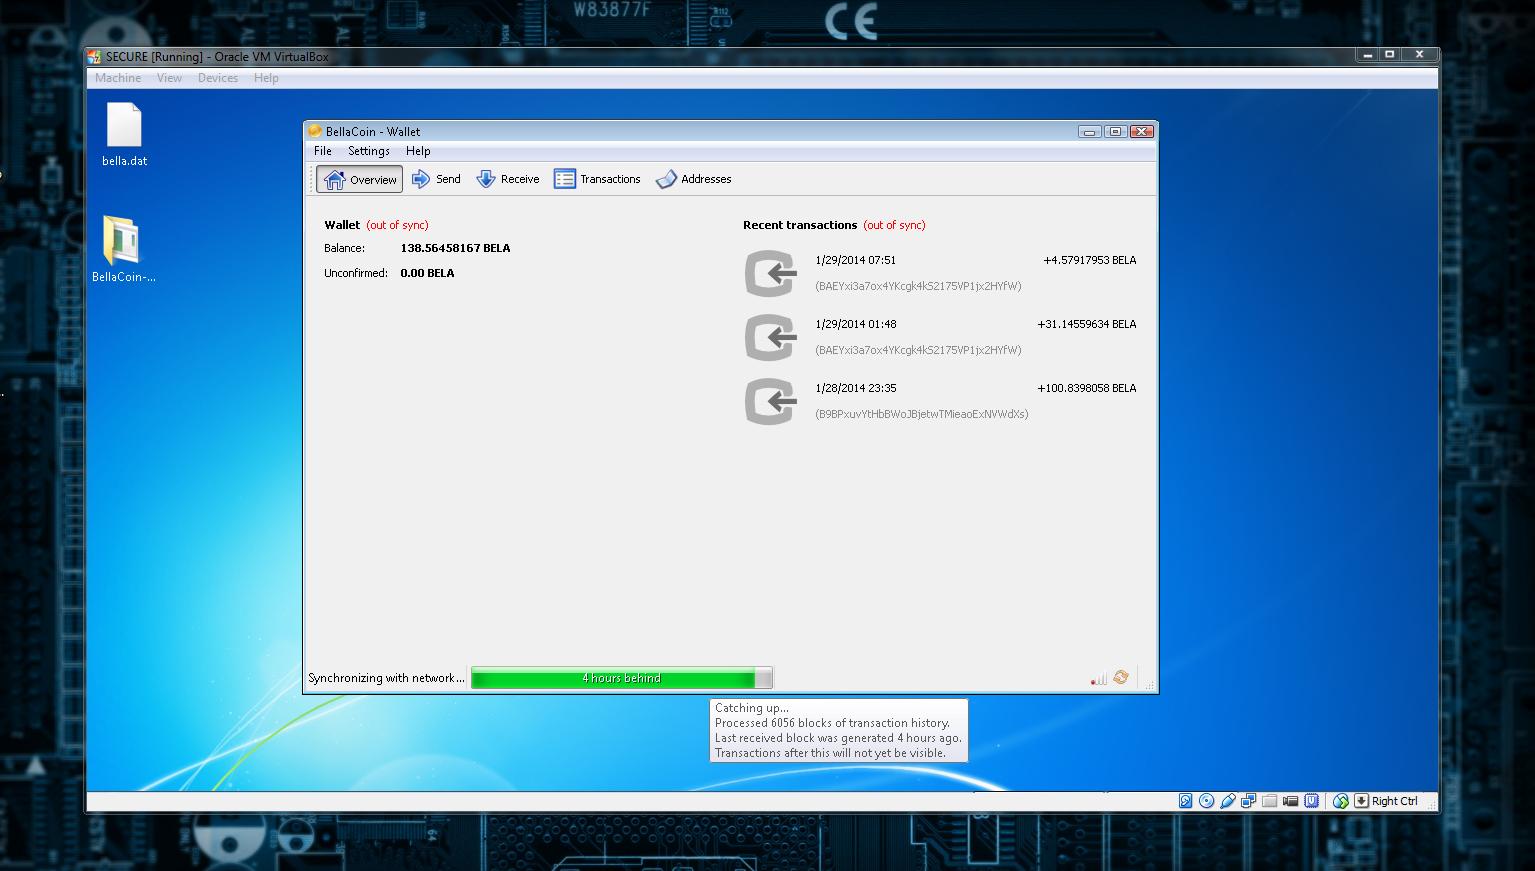Click VirtualBox shared folders indicator icon
This screenshot has width=1535, height=871.
1269,801
